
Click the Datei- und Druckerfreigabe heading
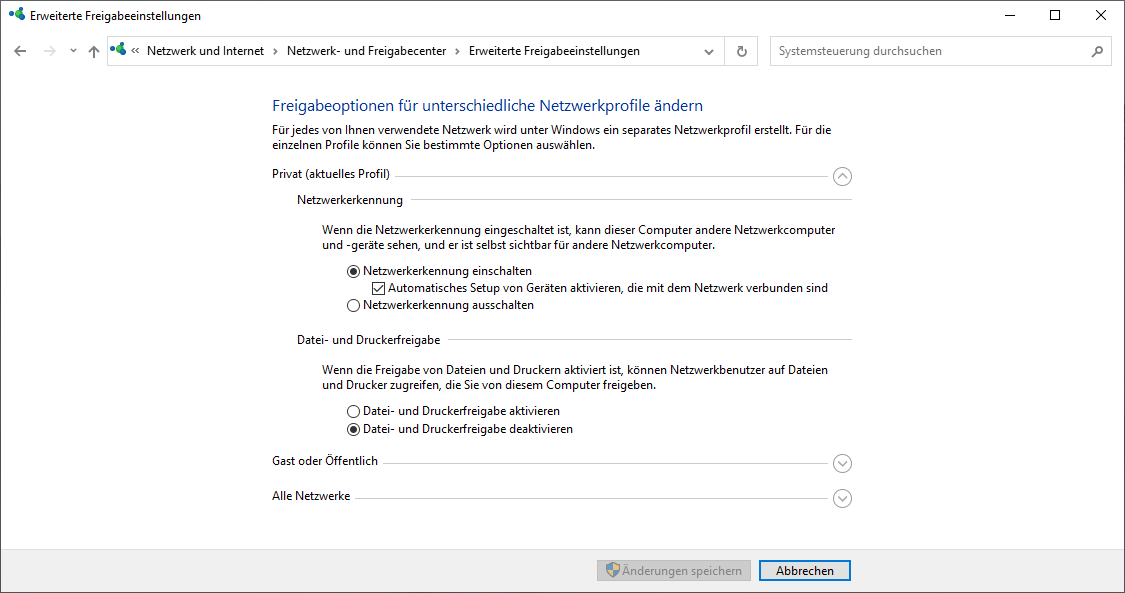(369, 340)
